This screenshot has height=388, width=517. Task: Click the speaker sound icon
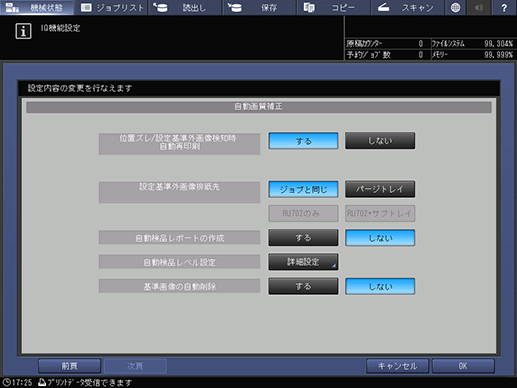pos(479,7)
